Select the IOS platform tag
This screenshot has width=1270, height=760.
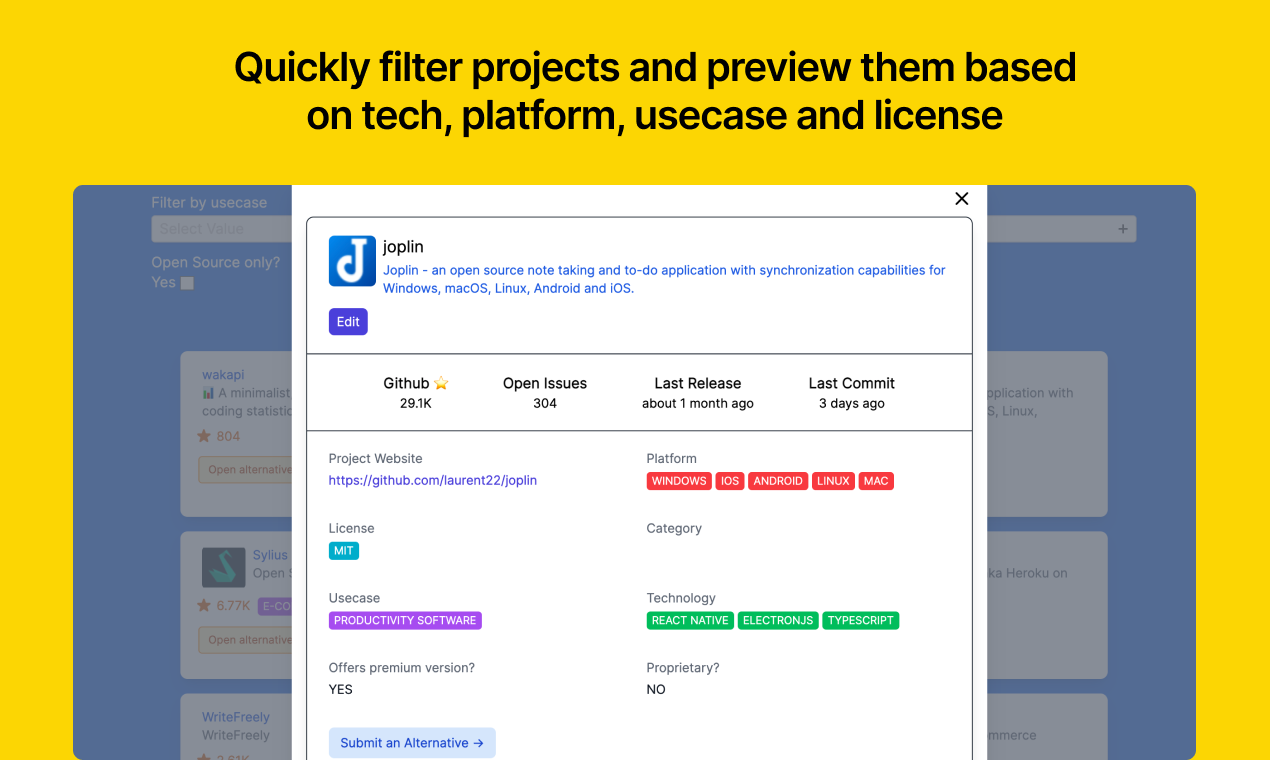point(730,481)
